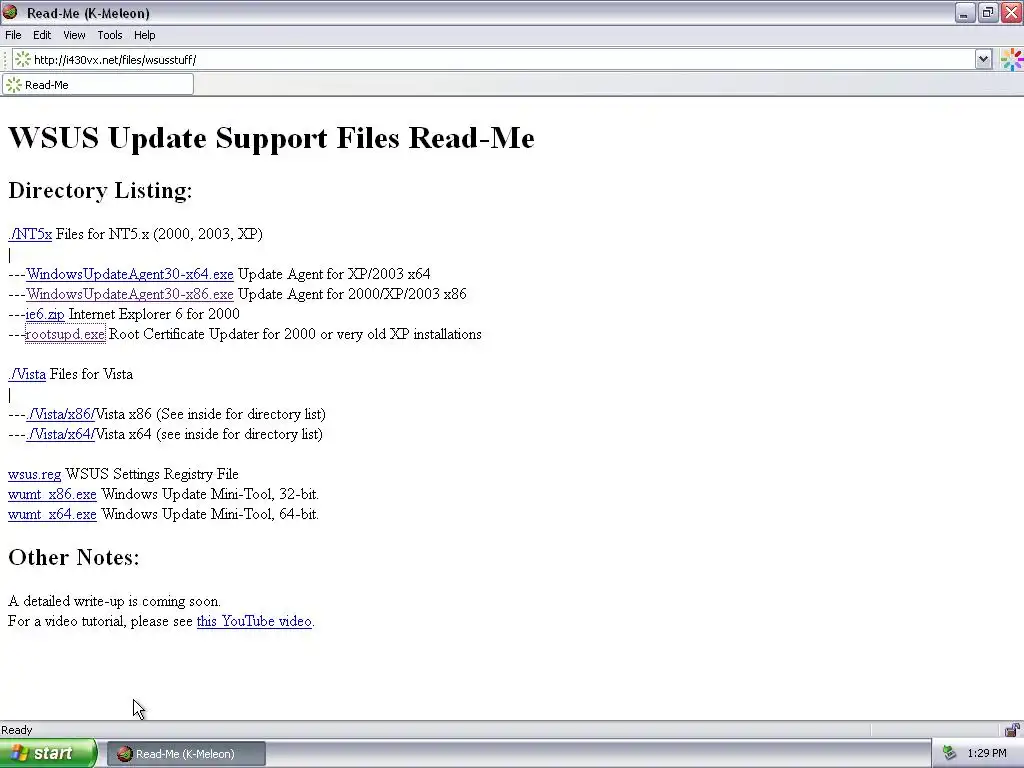Open the ./Vista/x64/ folder link
The image size is (1024, 768).
click(61, 434)
